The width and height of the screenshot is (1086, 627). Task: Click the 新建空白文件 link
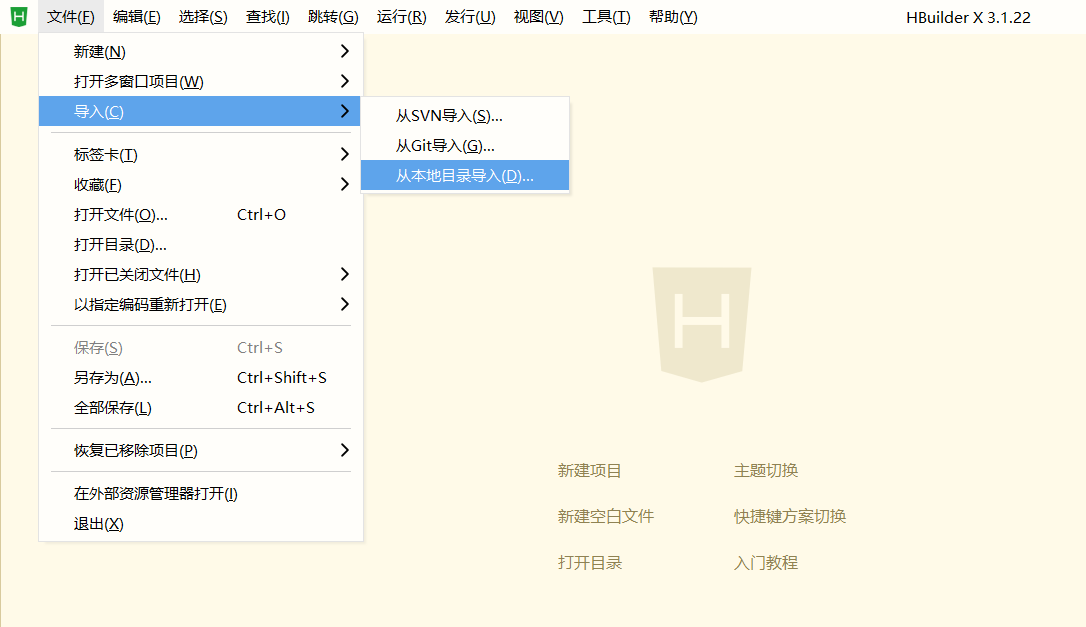point(606,516)
